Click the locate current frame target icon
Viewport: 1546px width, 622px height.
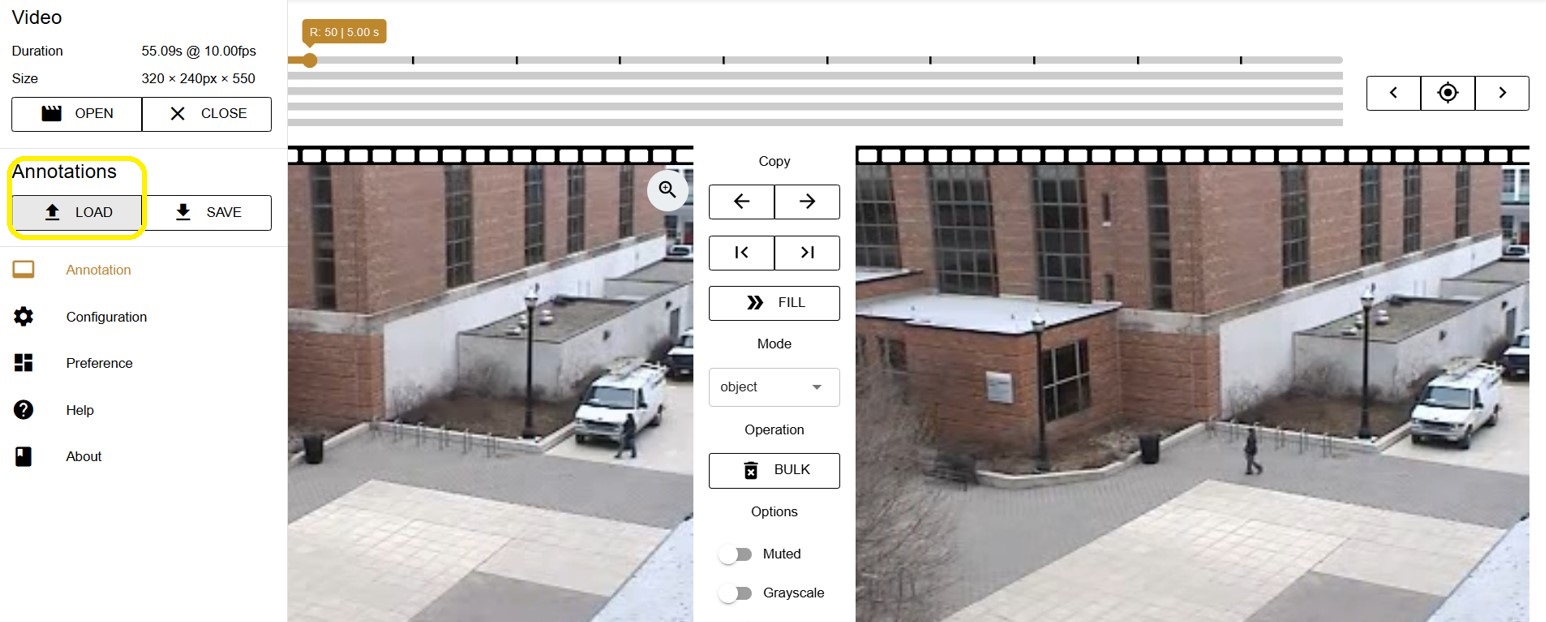pyautogui.click(x=1448, y=93)
